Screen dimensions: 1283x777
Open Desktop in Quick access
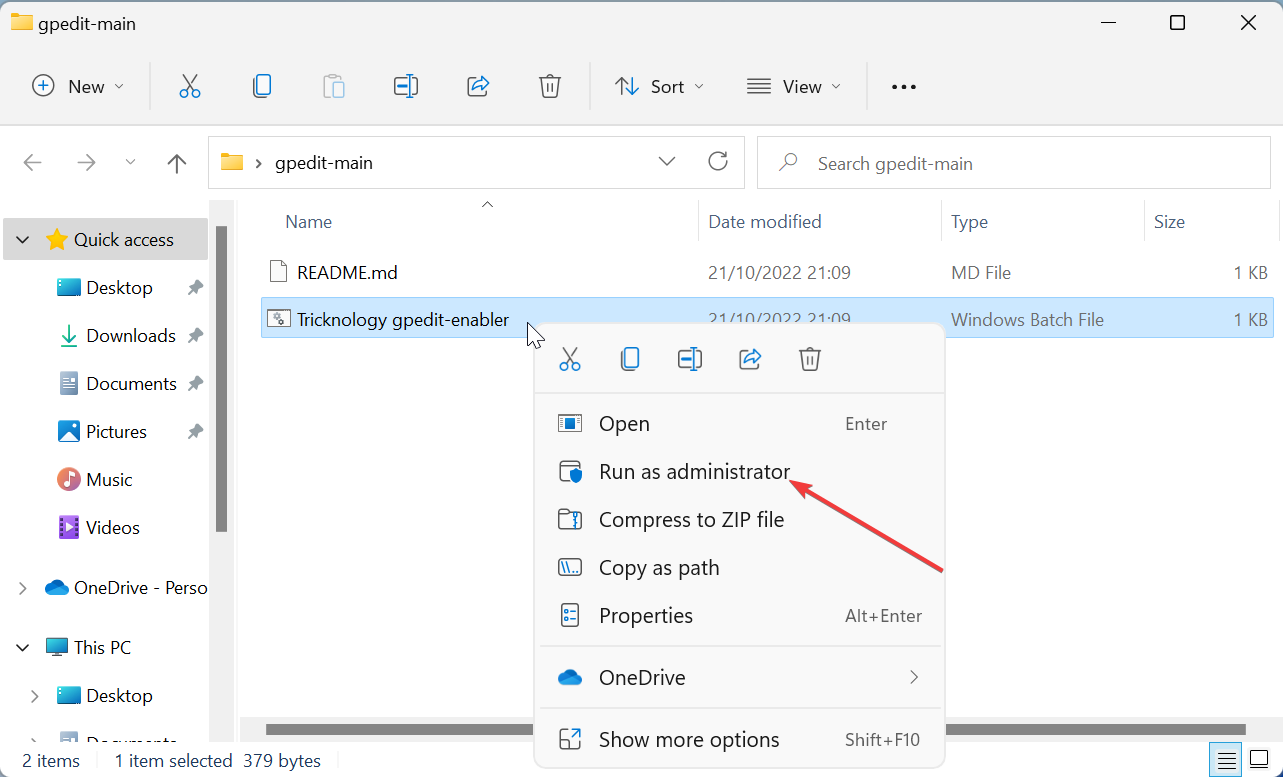pyautogui.click(x=119, y=288)
